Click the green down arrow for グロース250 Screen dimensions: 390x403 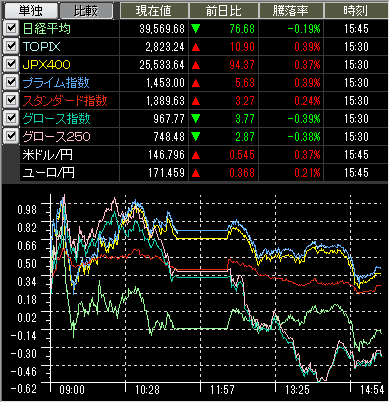[x=196, y=137]
